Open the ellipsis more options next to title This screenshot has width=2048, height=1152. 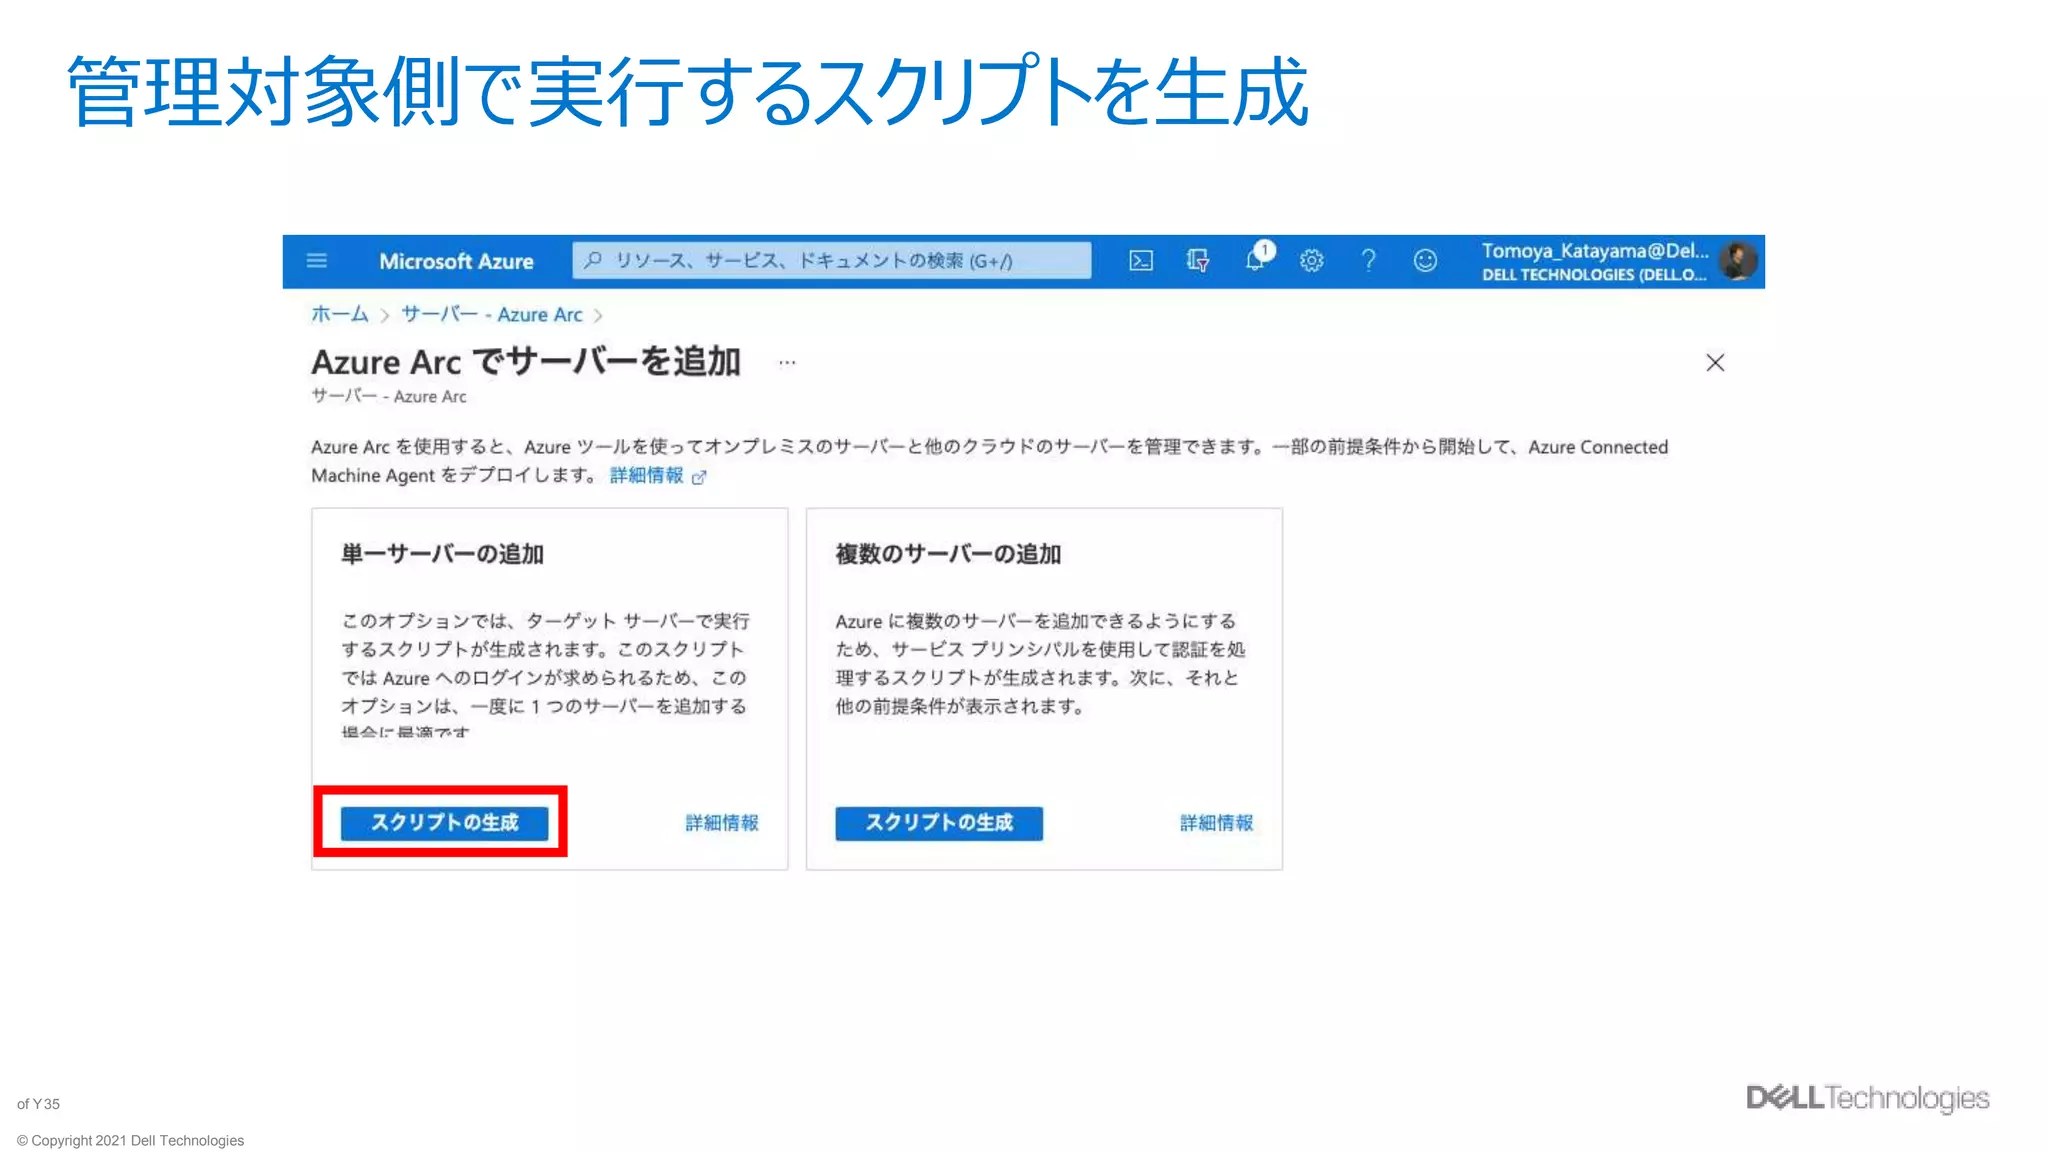pyautogui.click(x=787, y=363)
